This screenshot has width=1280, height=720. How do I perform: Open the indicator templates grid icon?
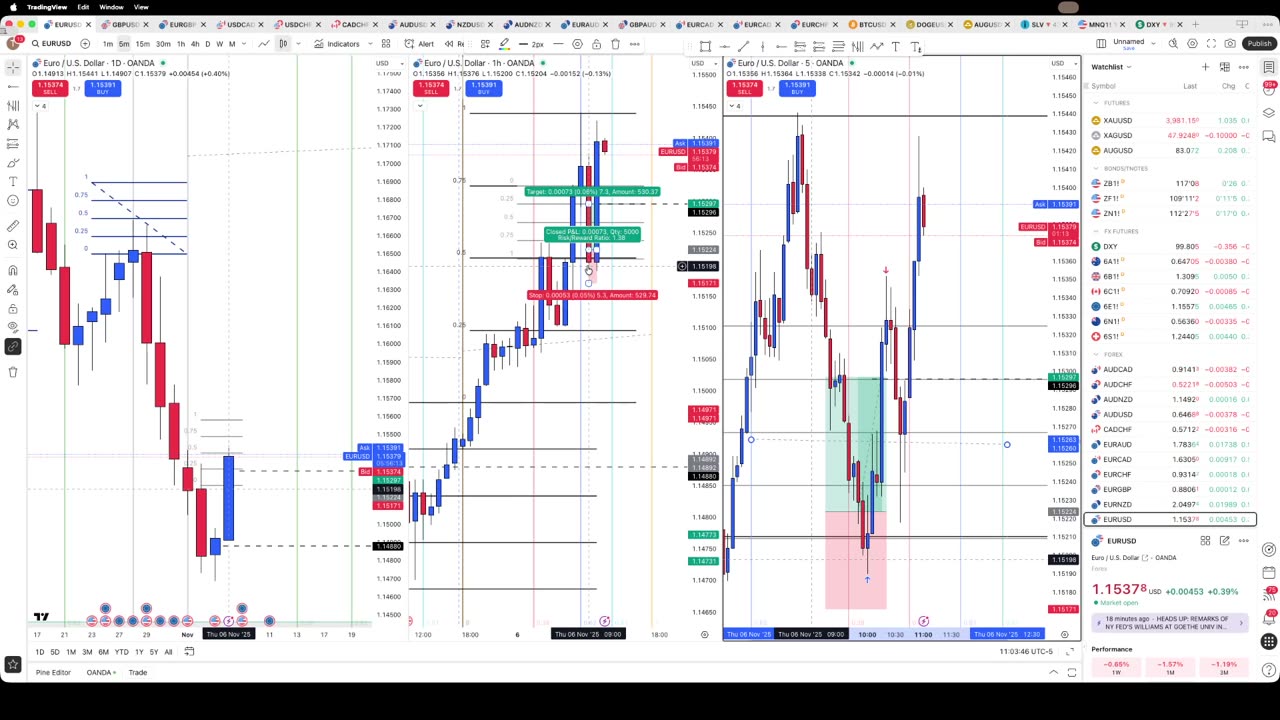(x=385, y=44)
